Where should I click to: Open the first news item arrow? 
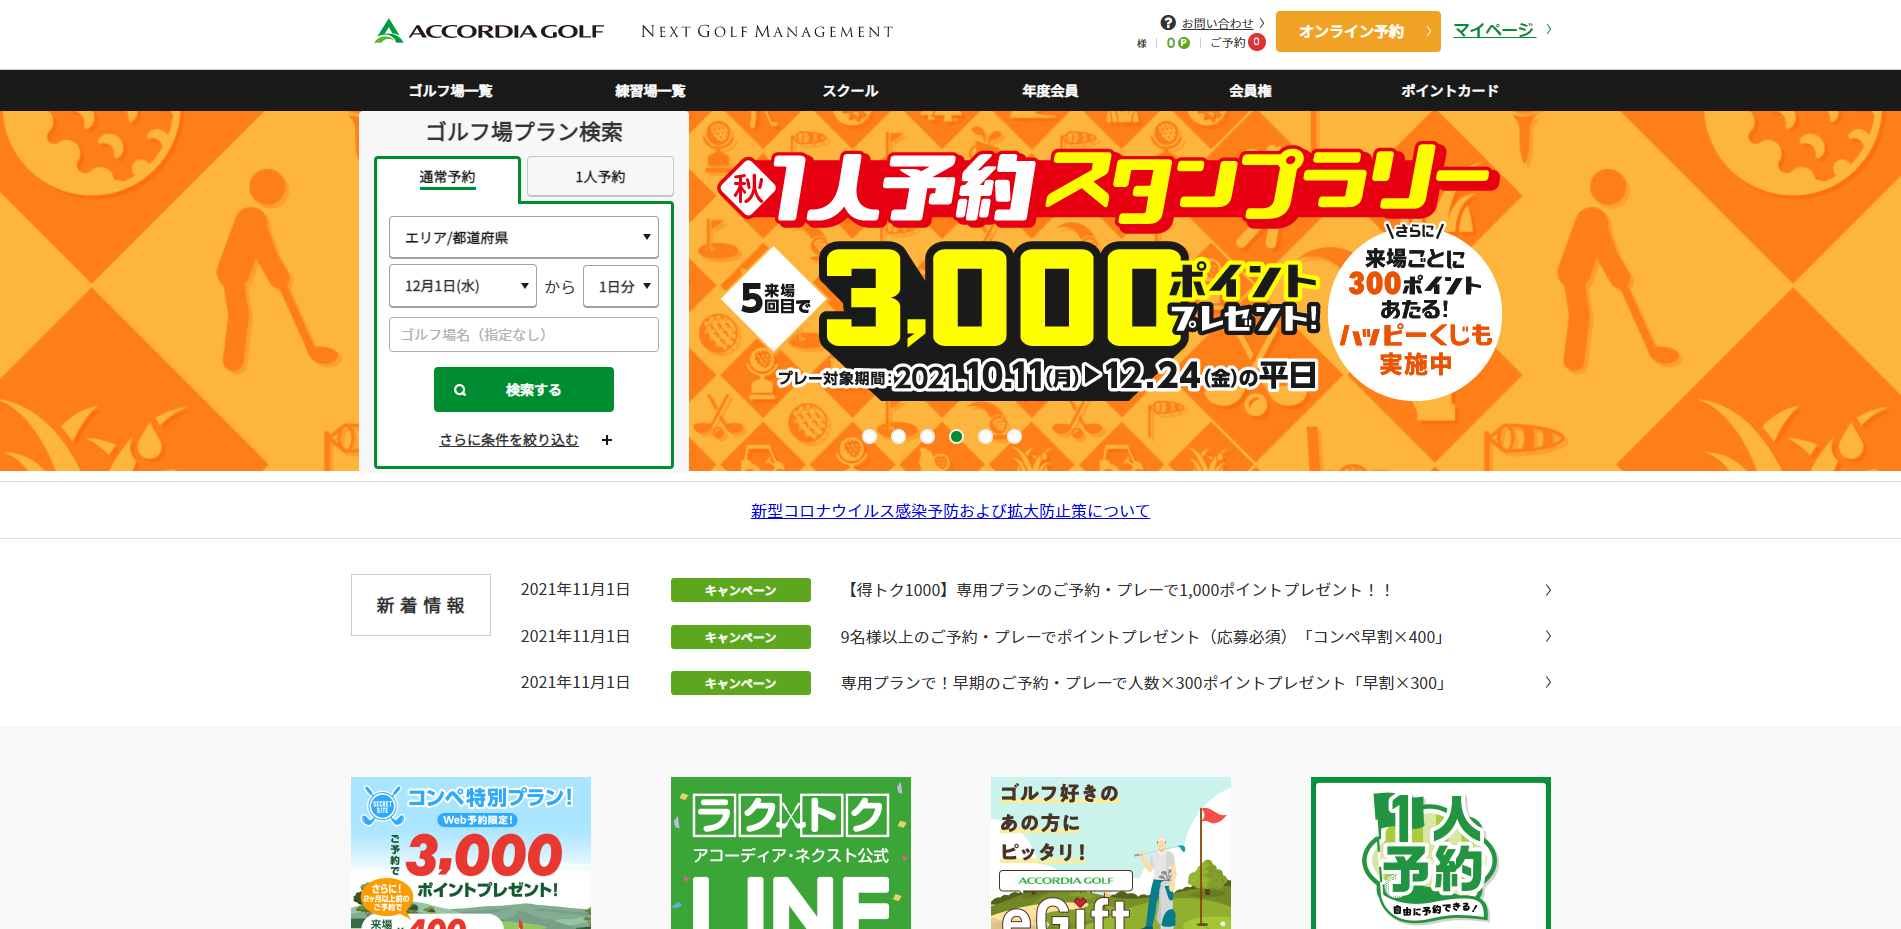pos(1548,590)
